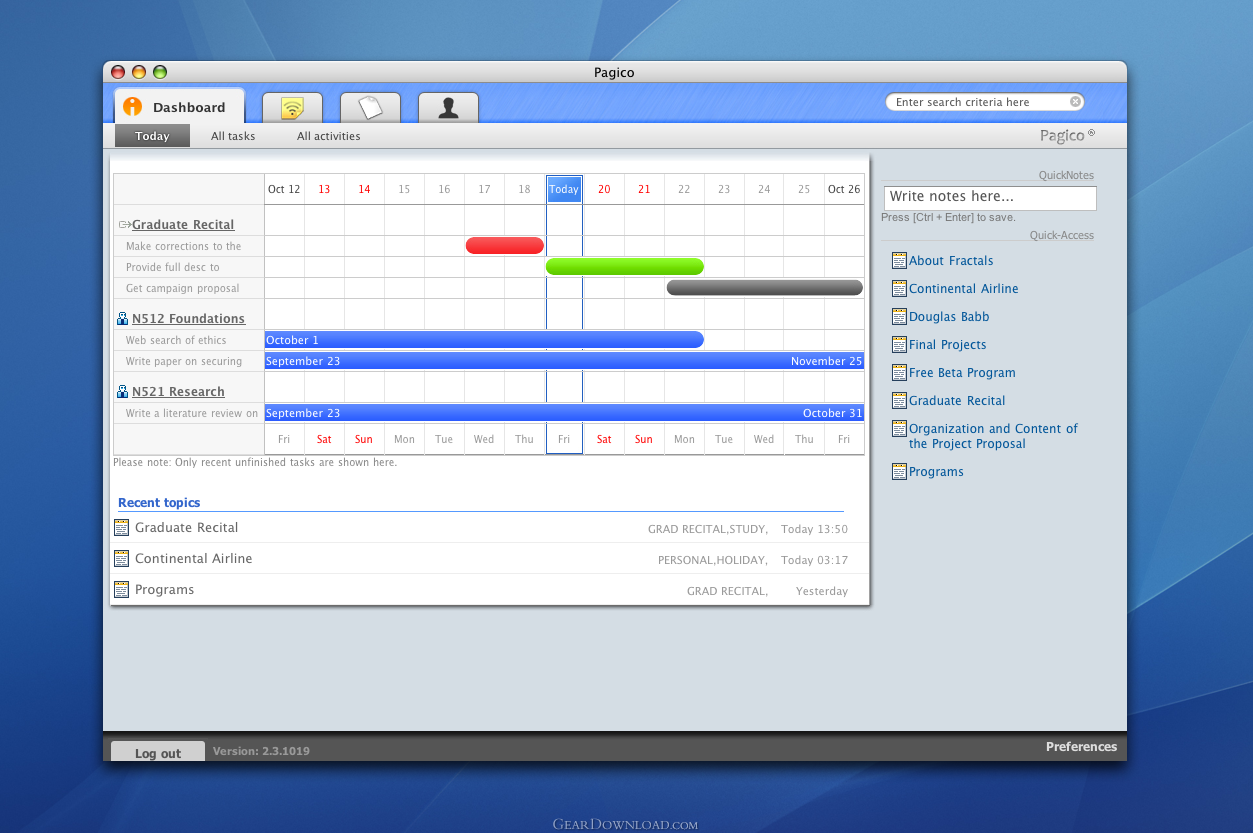This screenshot has width=1253, height=833.
Task: Clear the search field with the x icon
Action: tap(1076, 102)
